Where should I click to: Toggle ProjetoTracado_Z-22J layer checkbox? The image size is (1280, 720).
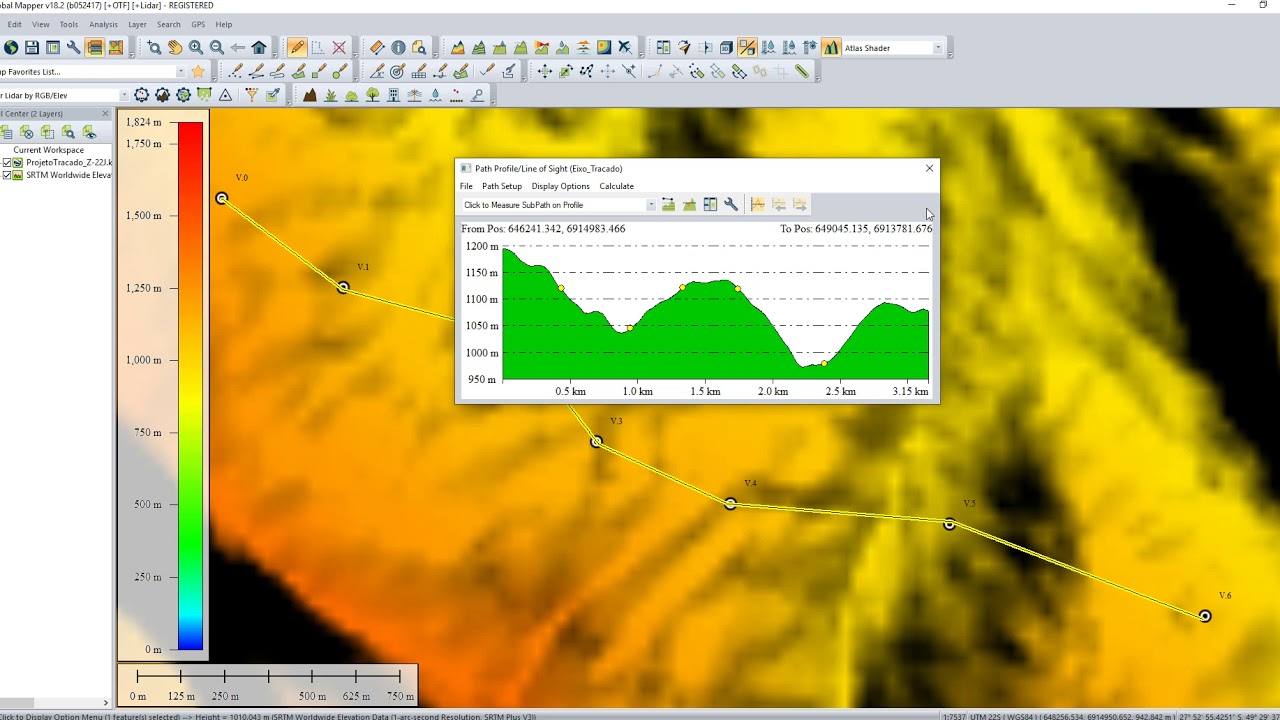(7, 162)
